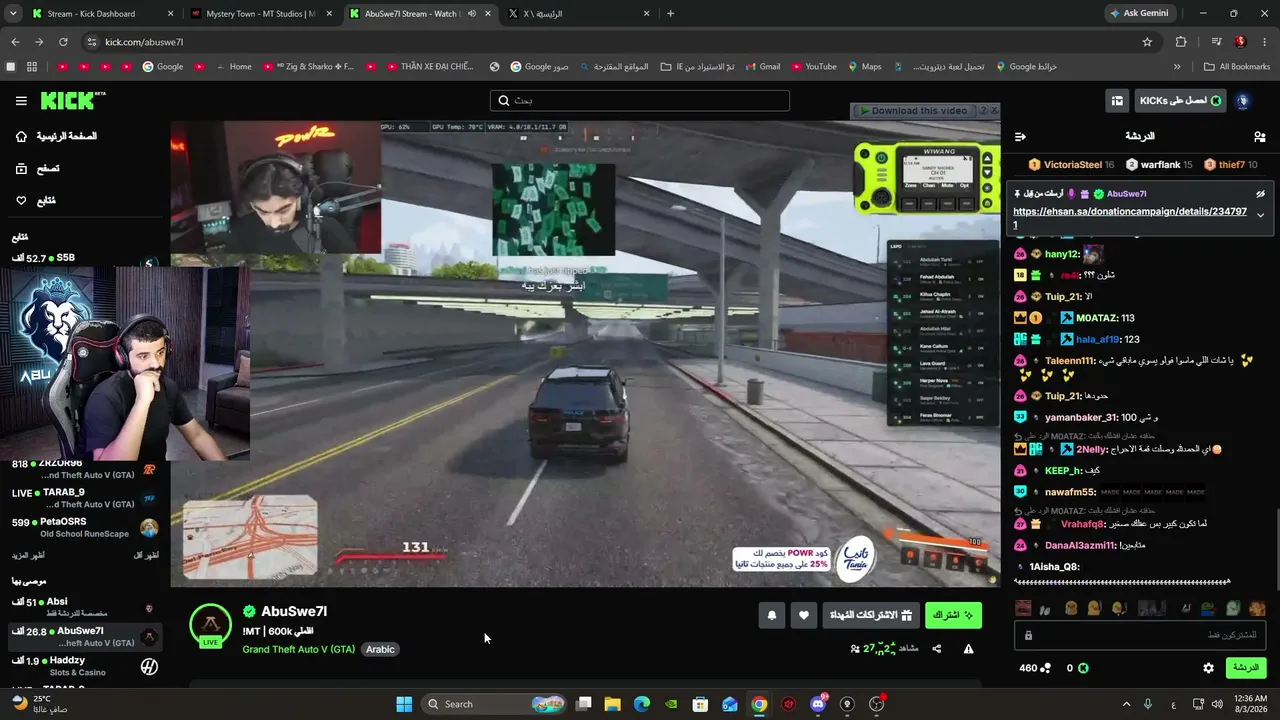Open Browse in Kick sidebar

click(37, 169)
